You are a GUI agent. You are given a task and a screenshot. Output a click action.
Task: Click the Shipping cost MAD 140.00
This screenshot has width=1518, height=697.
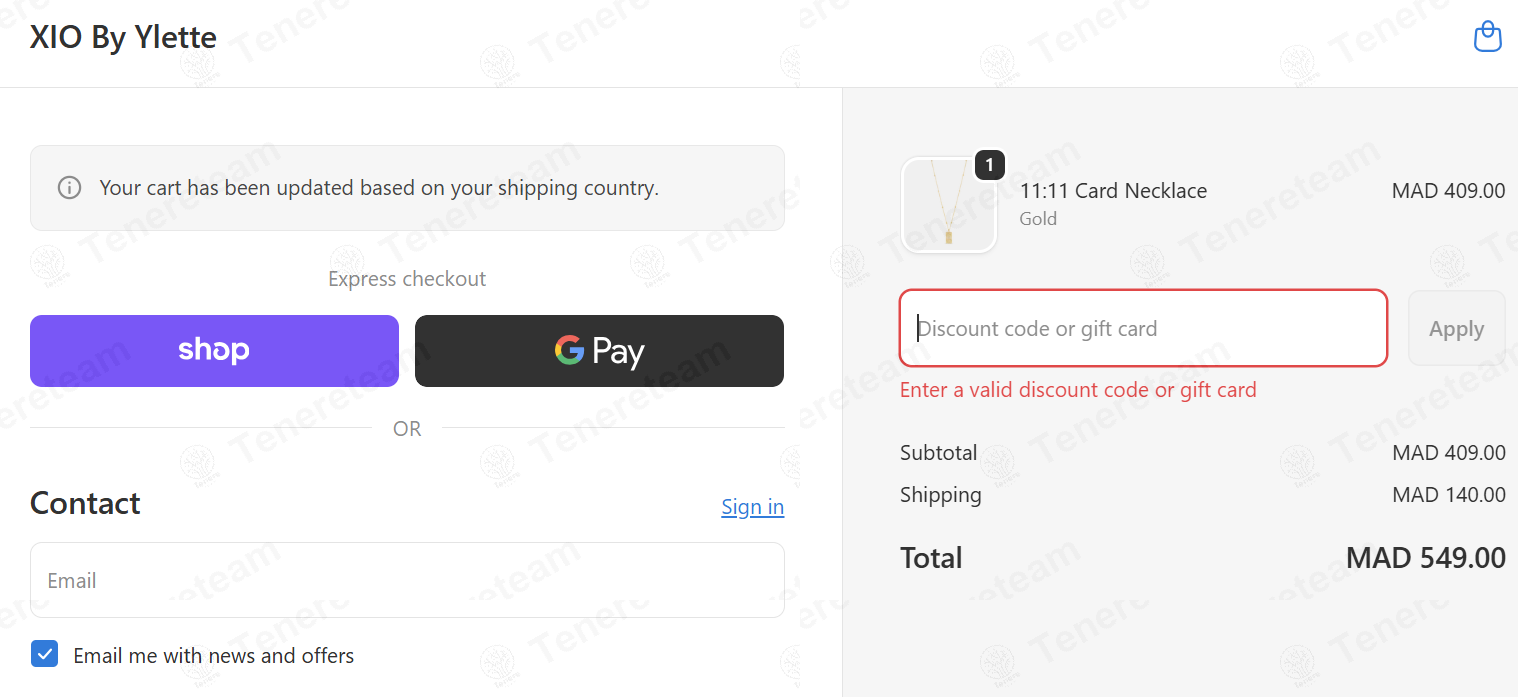tap(1448, 495)
